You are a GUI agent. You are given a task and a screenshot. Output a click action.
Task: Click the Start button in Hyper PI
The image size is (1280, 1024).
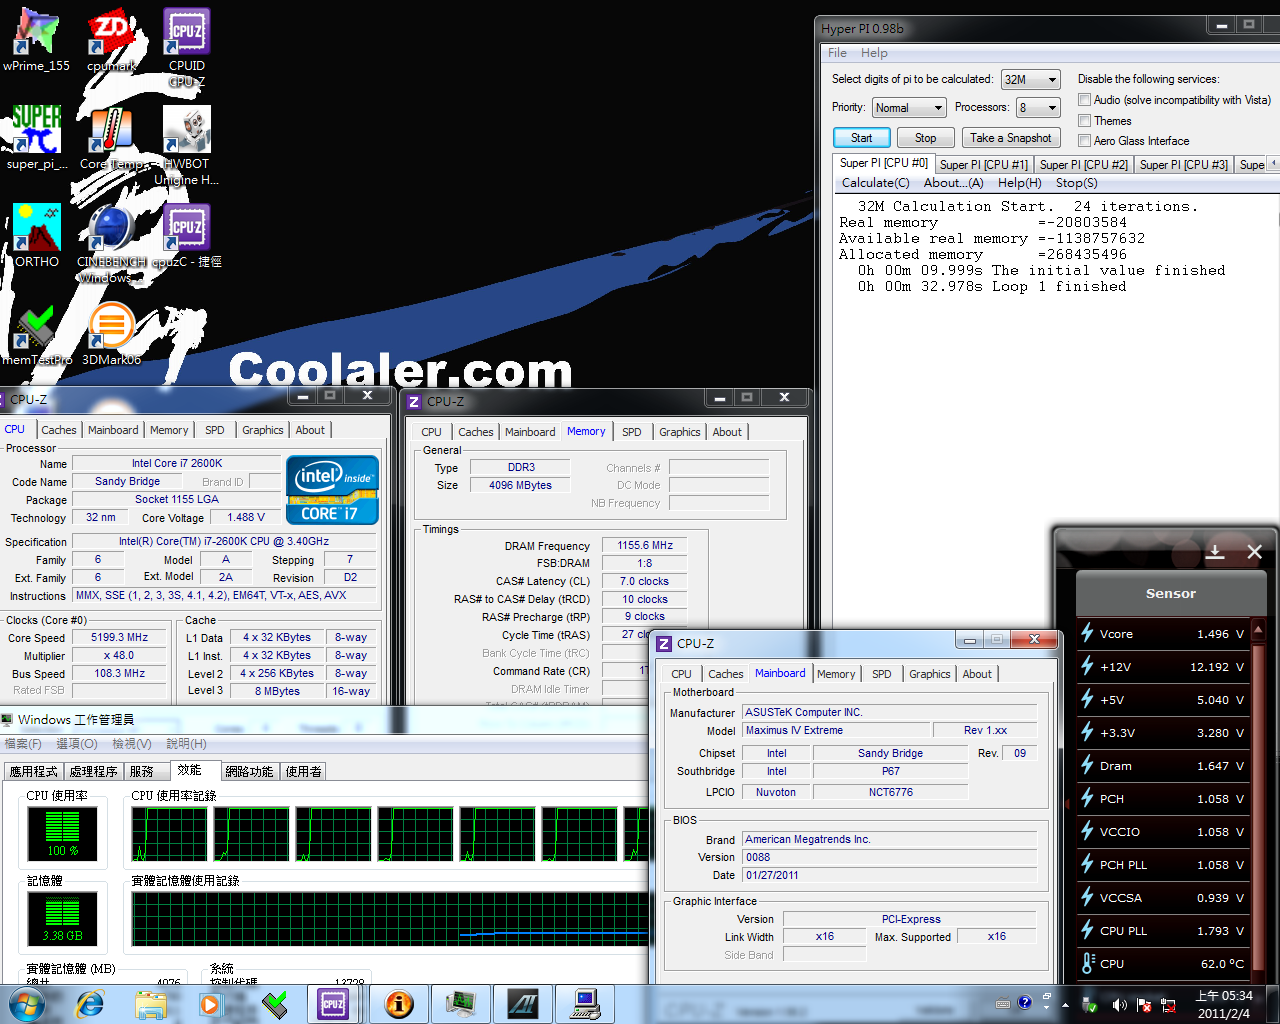pyautogui.click(x=861, y=138)
